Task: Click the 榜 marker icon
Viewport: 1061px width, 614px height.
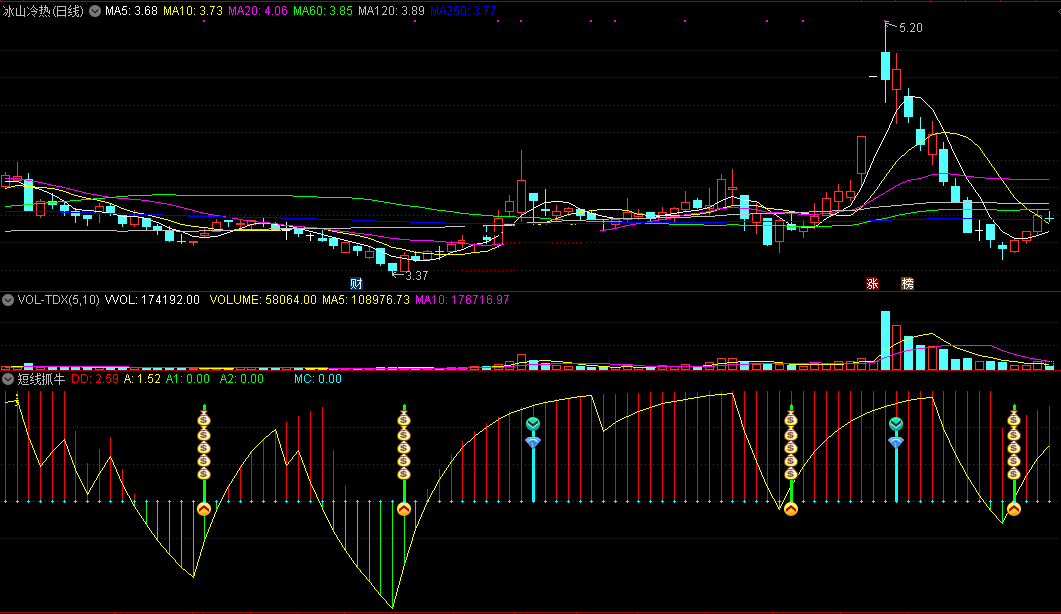Action: tap(907, 284)
